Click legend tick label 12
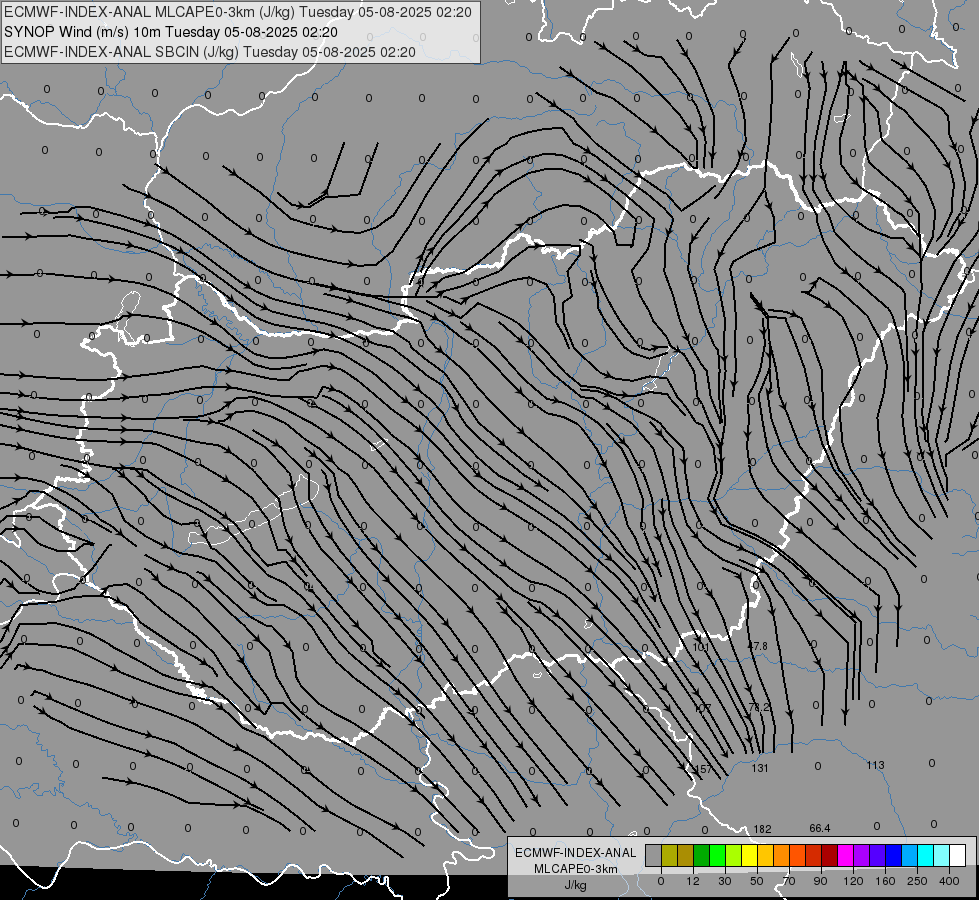Image resolution: width=979 pixels, height=900 pixels. point(692,881)
